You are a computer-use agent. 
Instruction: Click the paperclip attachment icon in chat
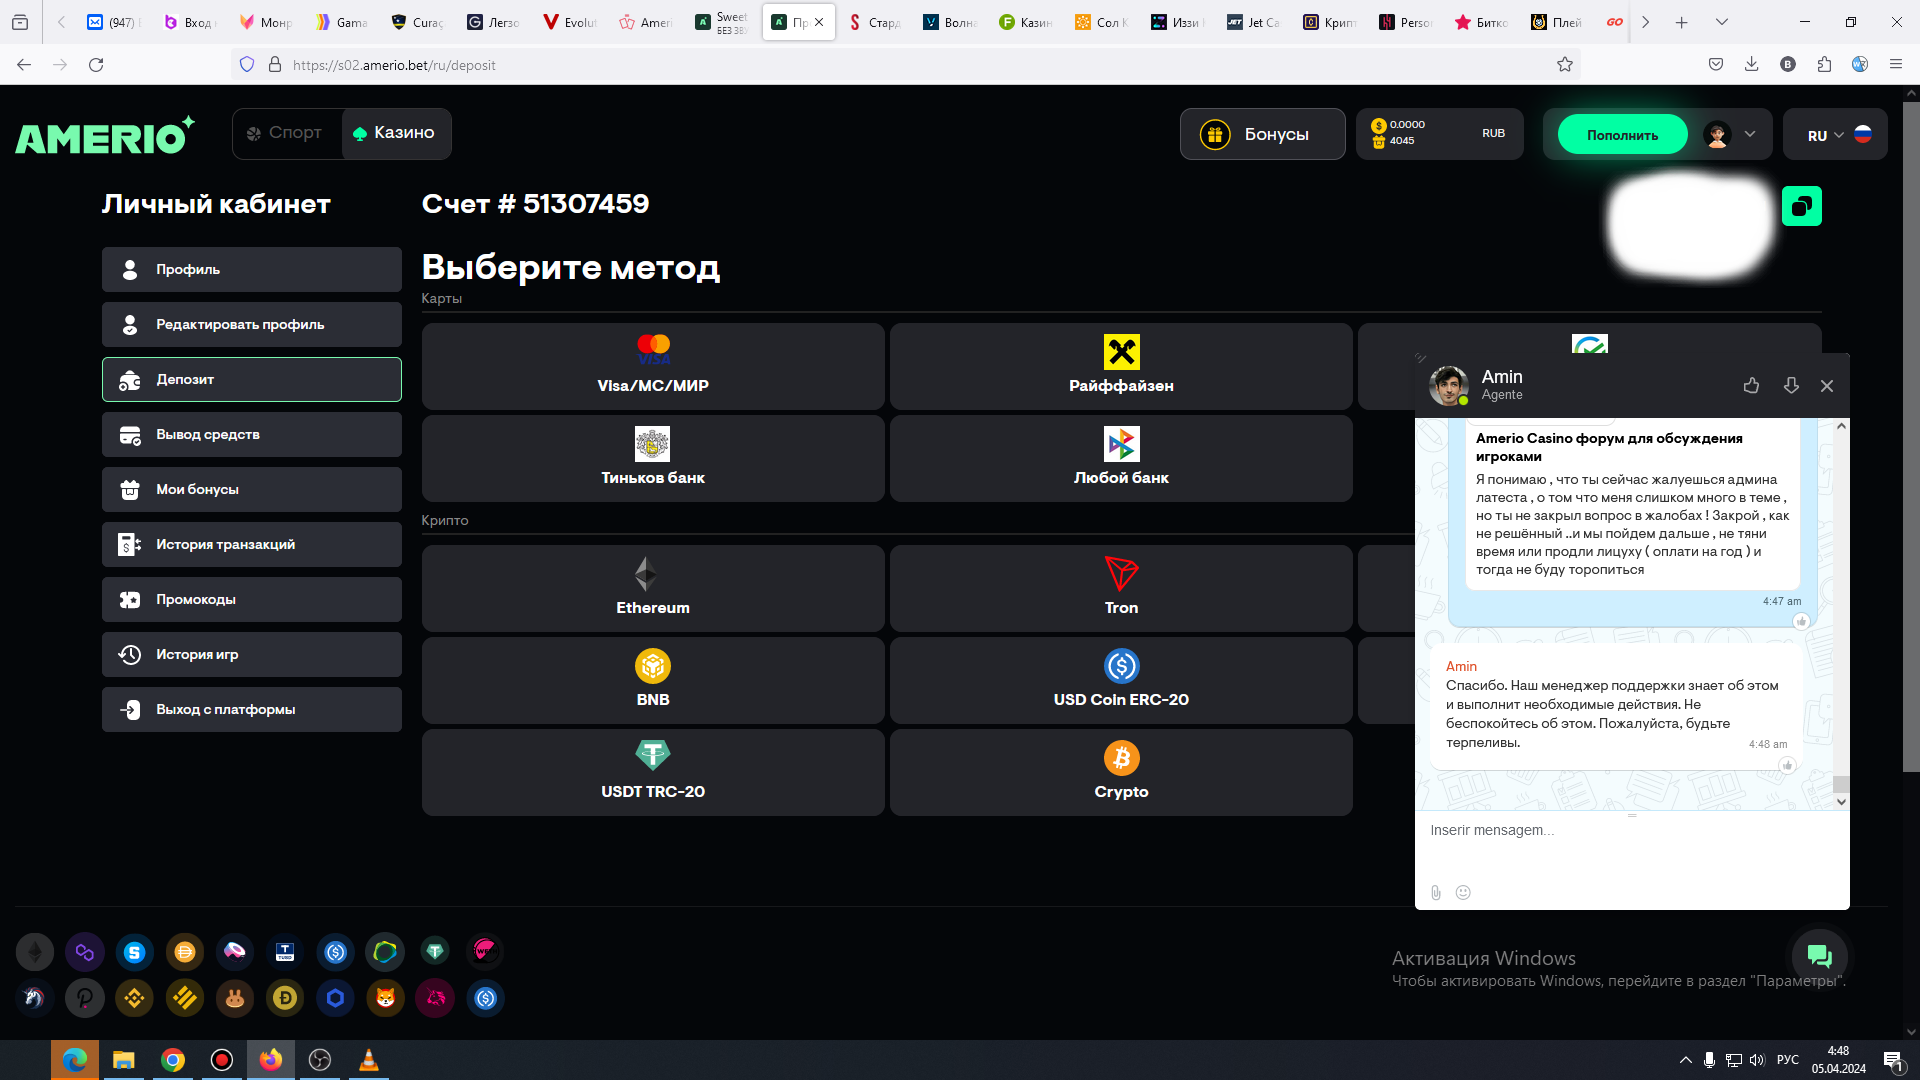click(1436, 892)
